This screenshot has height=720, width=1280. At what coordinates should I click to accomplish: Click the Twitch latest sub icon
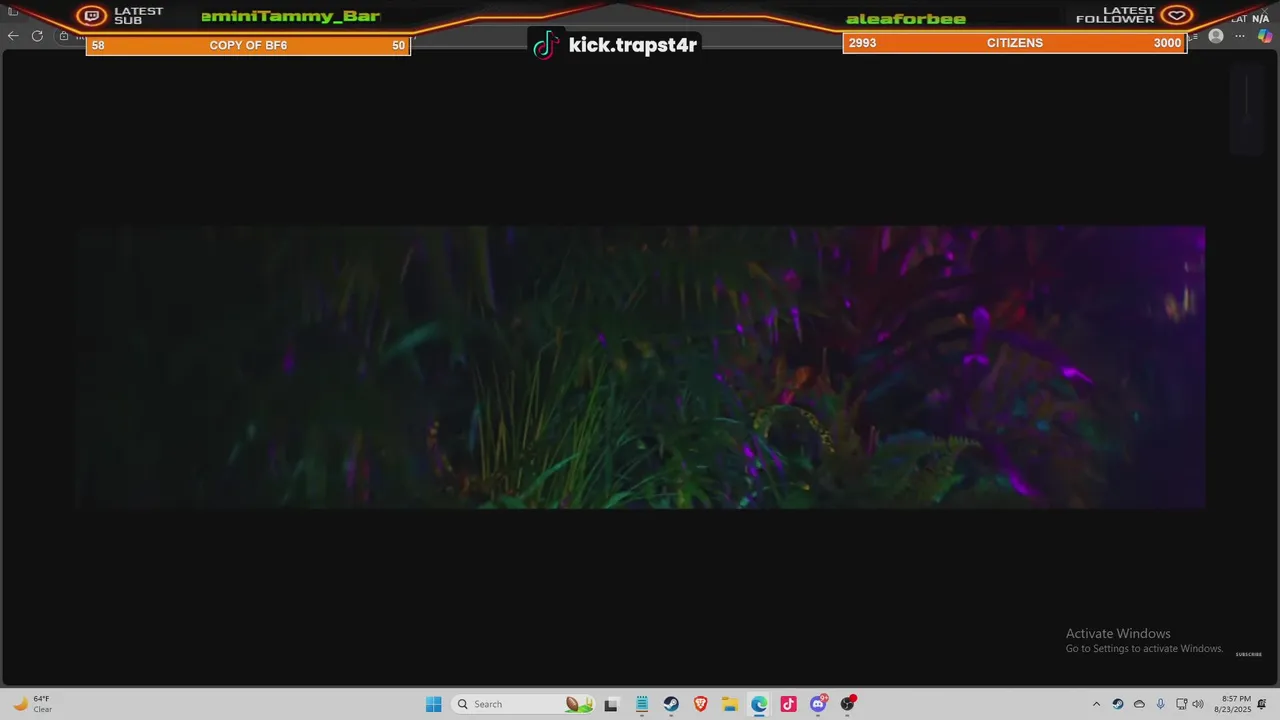(92, 16)
